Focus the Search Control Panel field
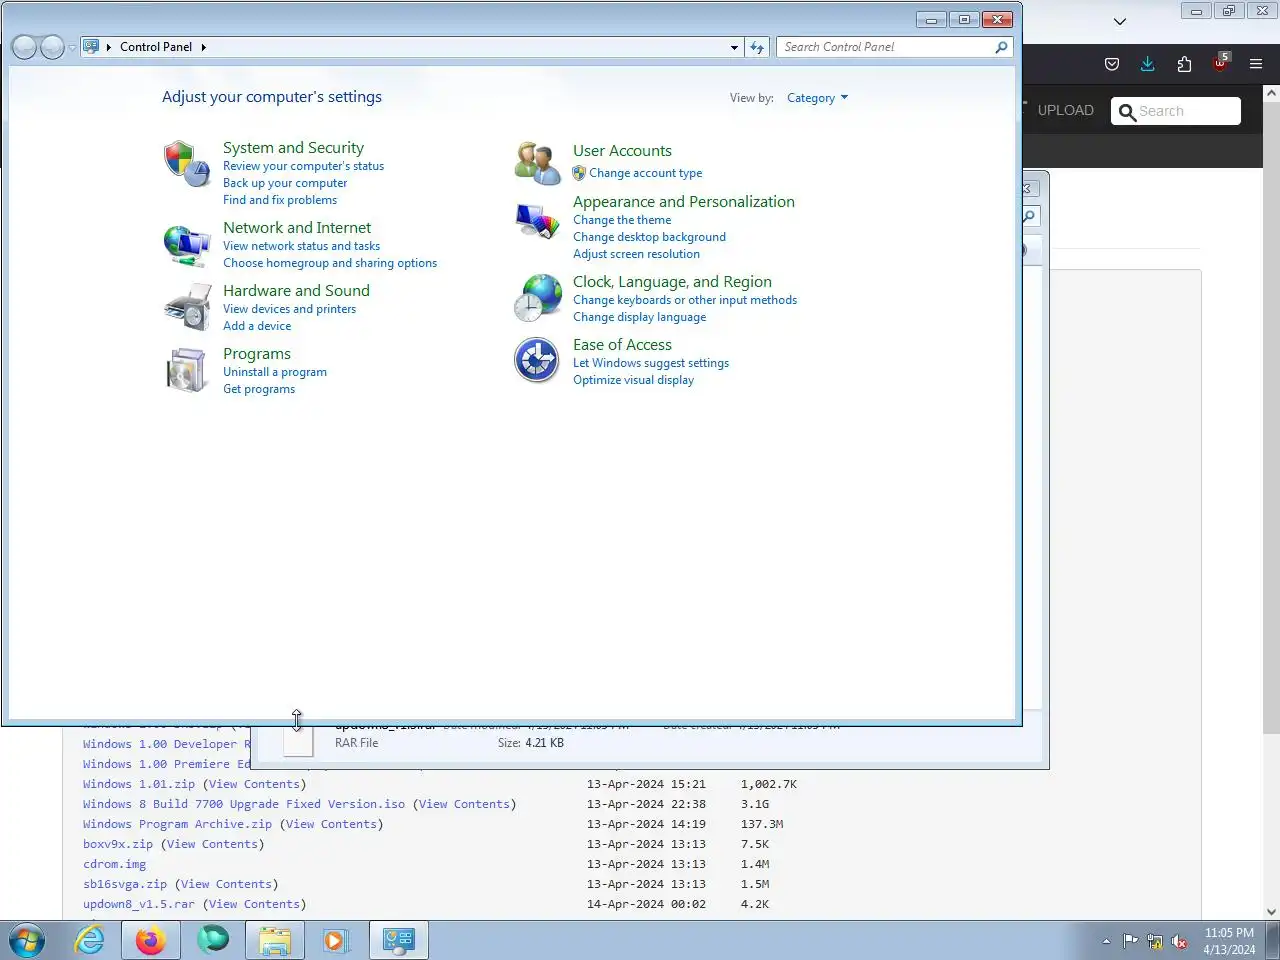Image resolution: width=1280 pixels, height=960 pixels. pos(886,47)
